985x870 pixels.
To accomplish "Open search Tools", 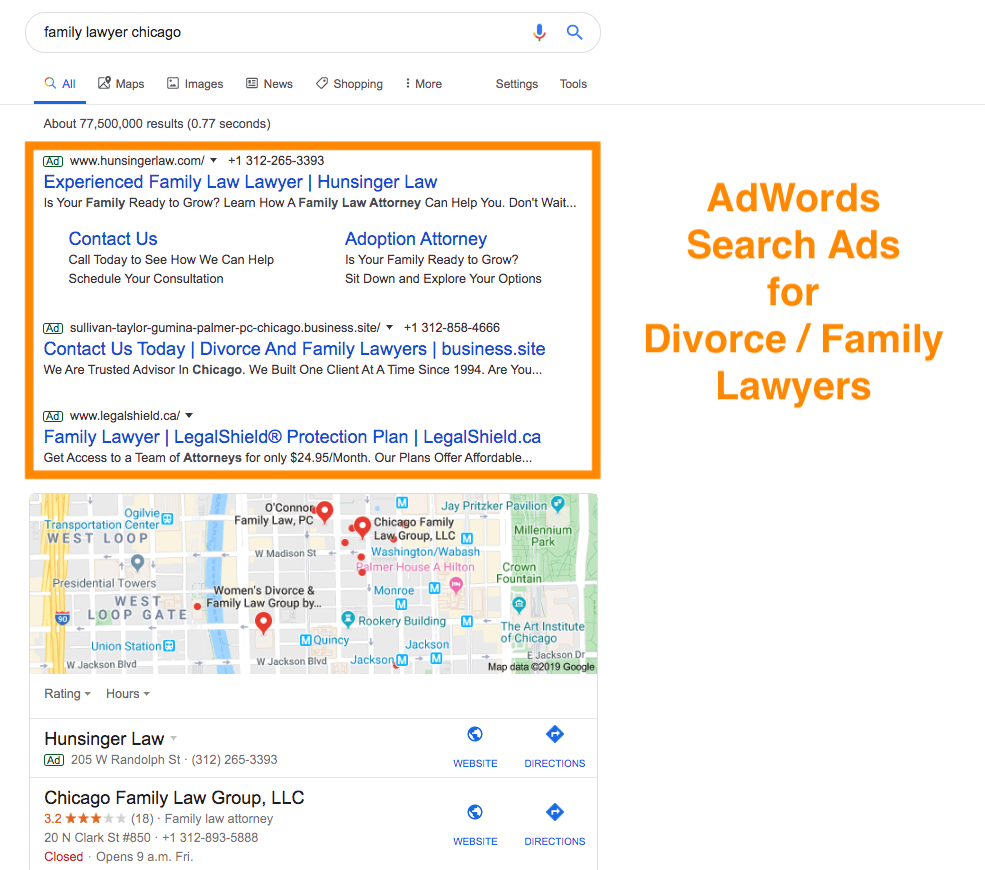I will pyautogui.click(x=573, y=84).
